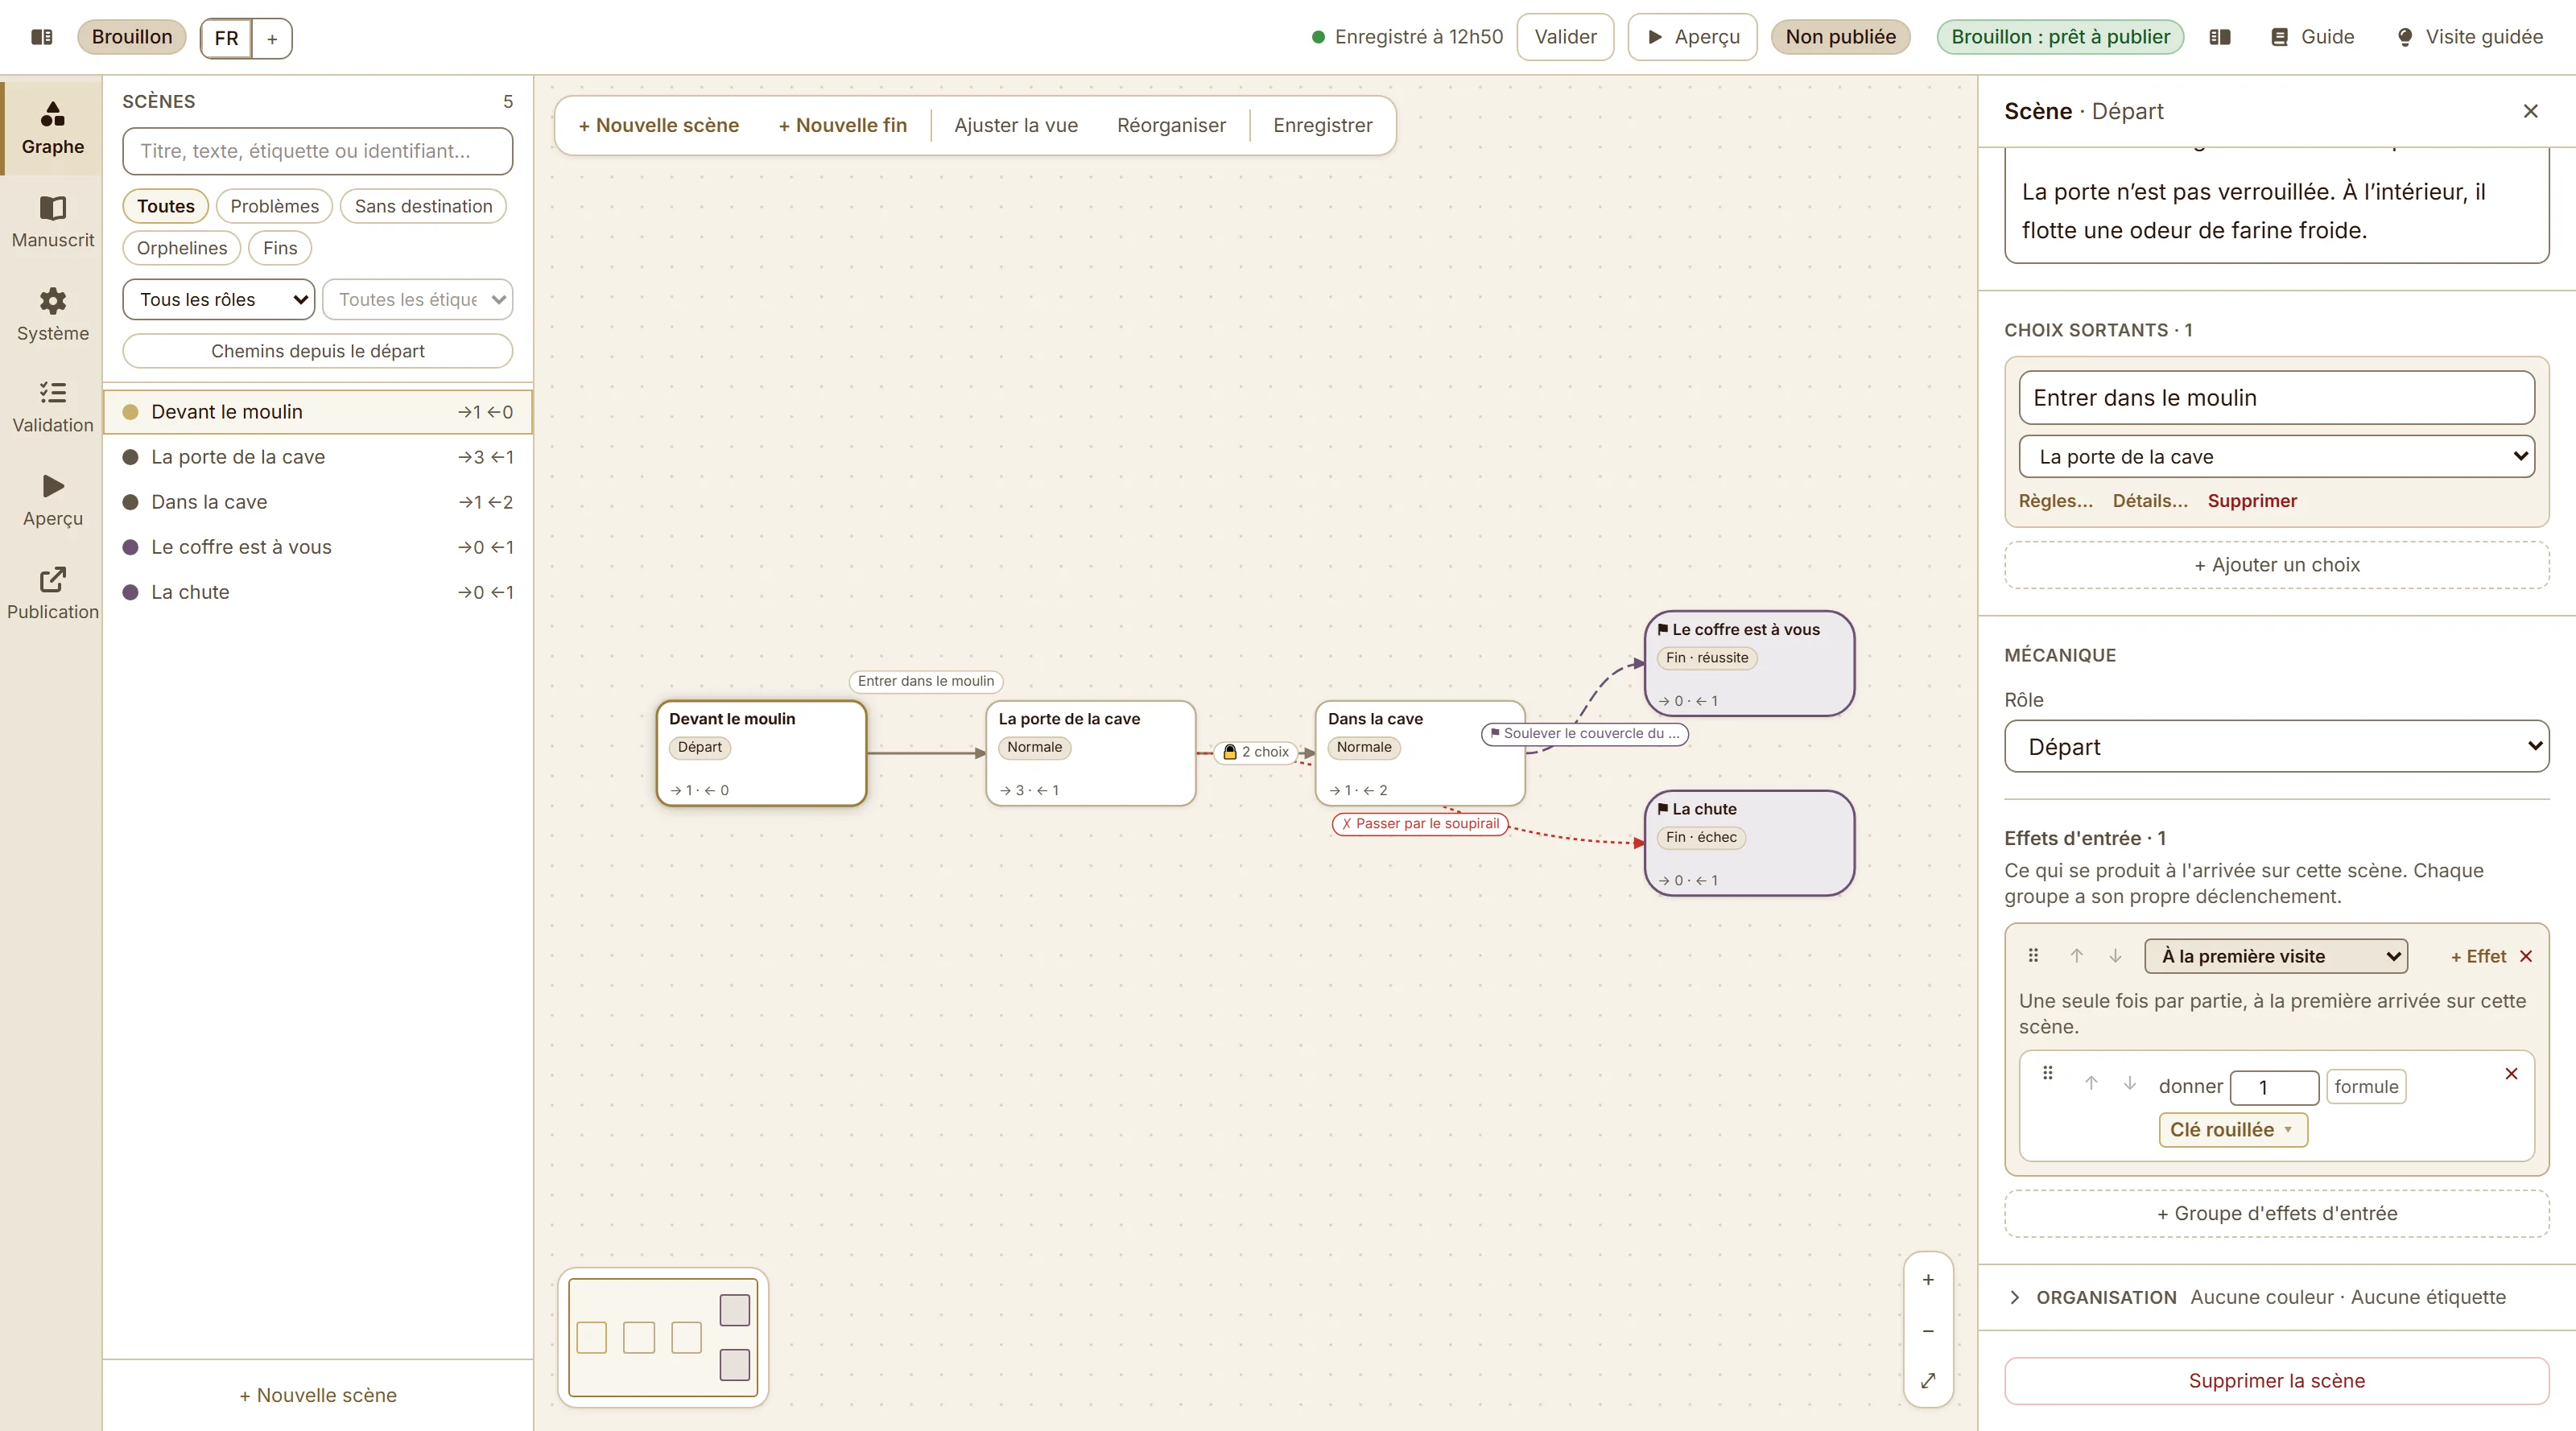Filter scenes by Problèmes
Viewport: 2576px width, 1431px height.
[274, 206]
